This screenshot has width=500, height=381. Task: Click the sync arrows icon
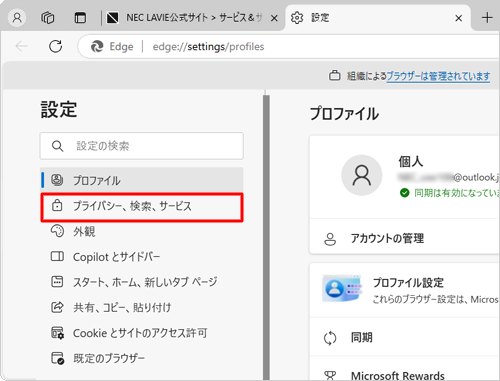pyautogui.click(x=330, y=338)
